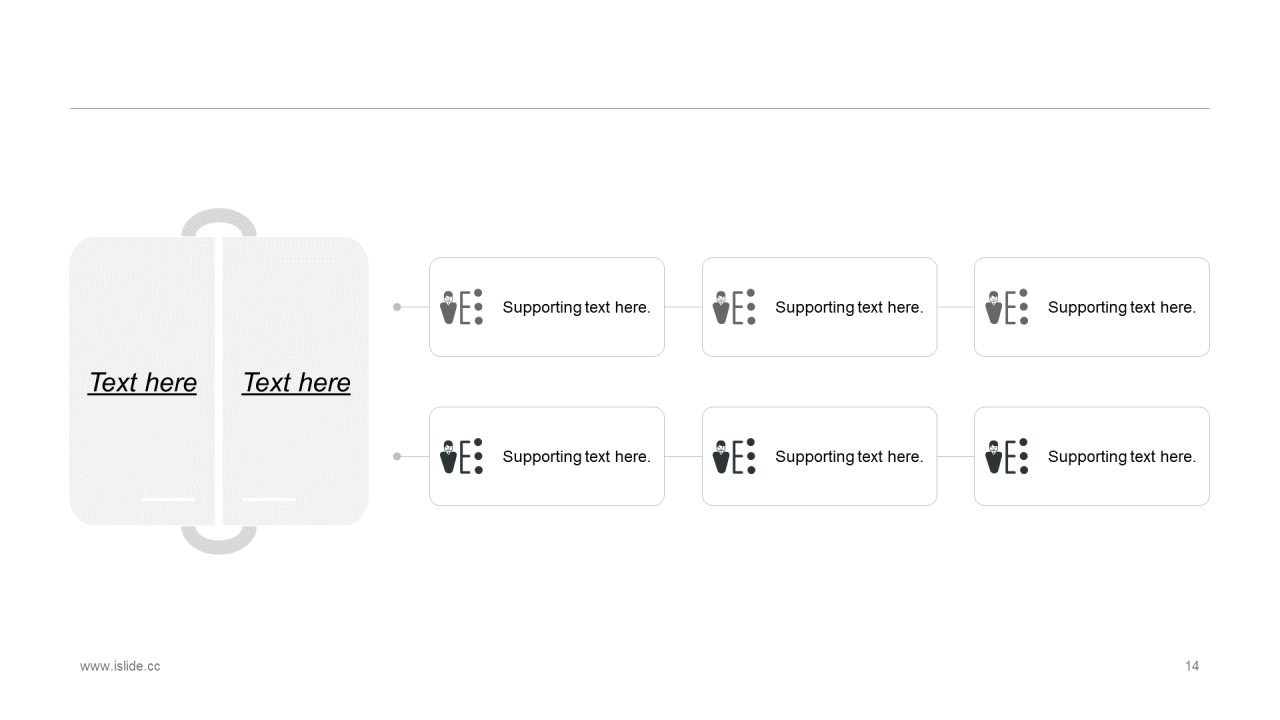Select the dark person icon in middle bottom-row card
Viewport: 1280px width, 720px height.
click(x=734, y=456)
